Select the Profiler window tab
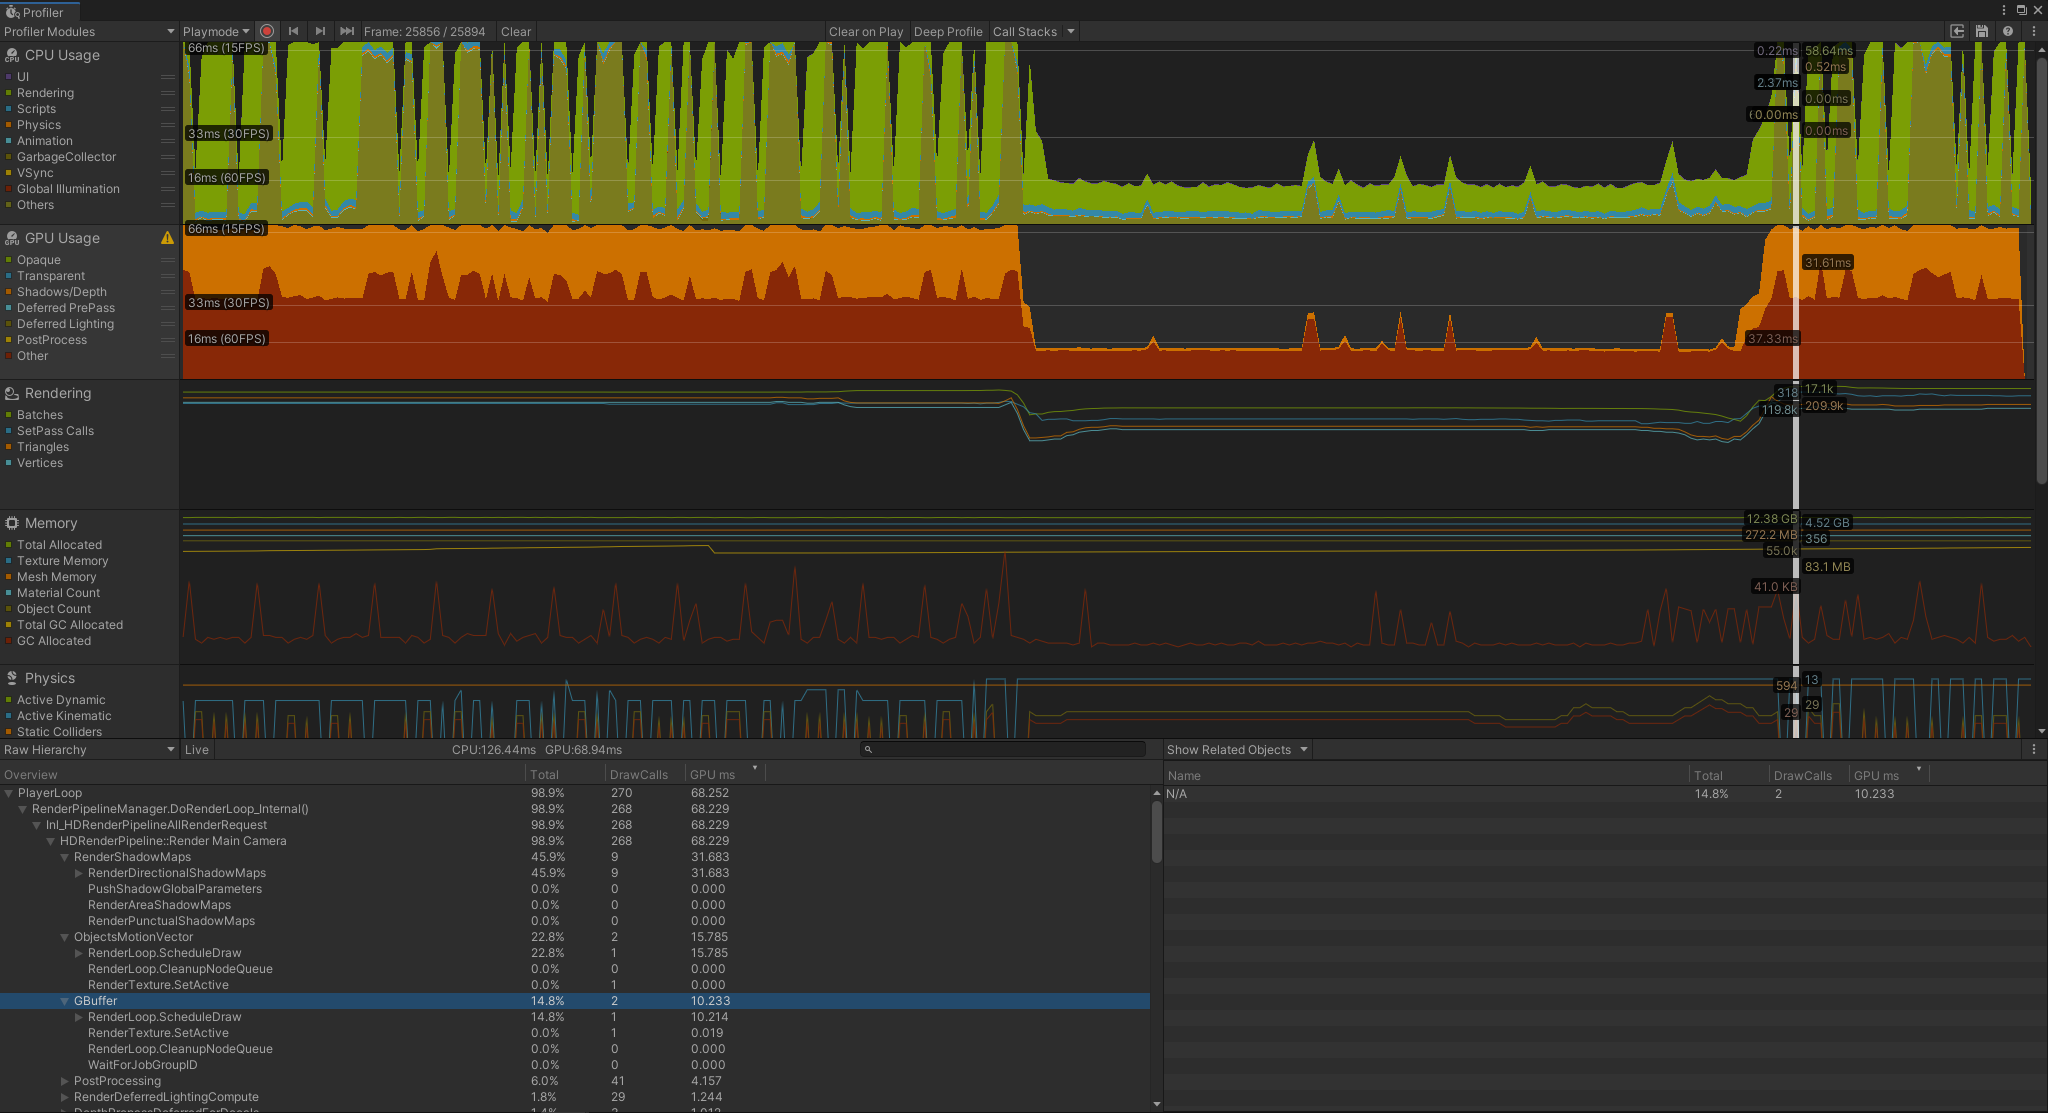 point(40,11)
